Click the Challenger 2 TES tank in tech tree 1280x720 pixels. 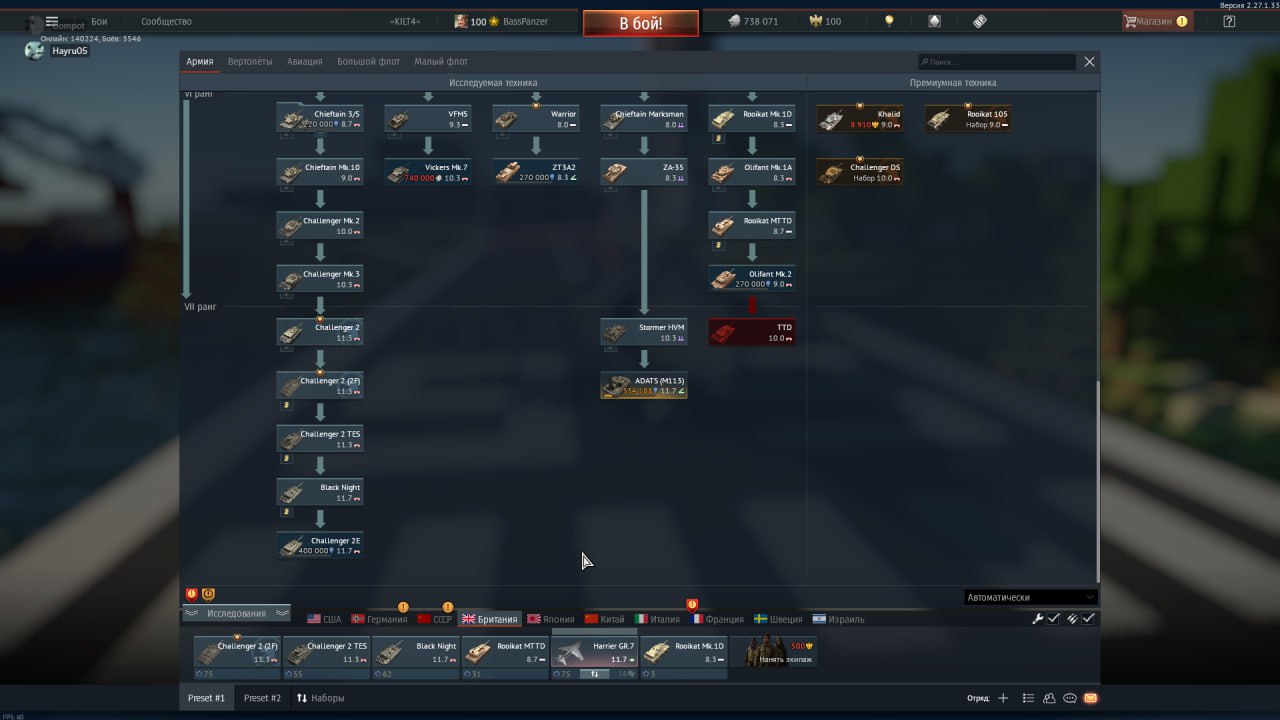tap(320, 438)
